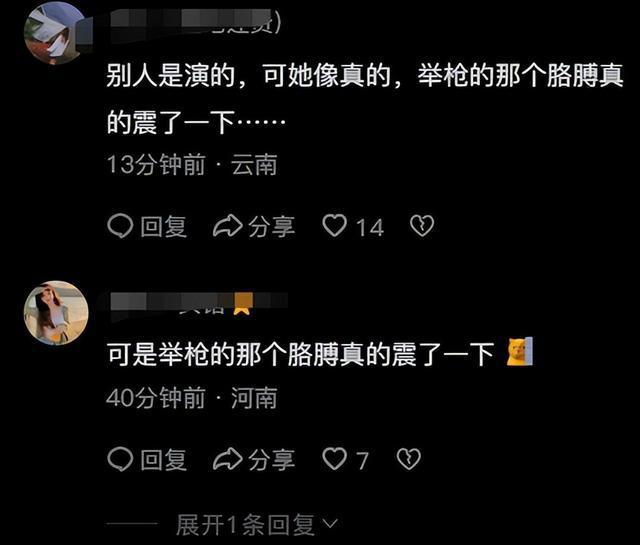Select comment text 别人是演的，可她像真的
Image resolution: width=640 pixels, height=545 pixels.
[x=249, y=76]
